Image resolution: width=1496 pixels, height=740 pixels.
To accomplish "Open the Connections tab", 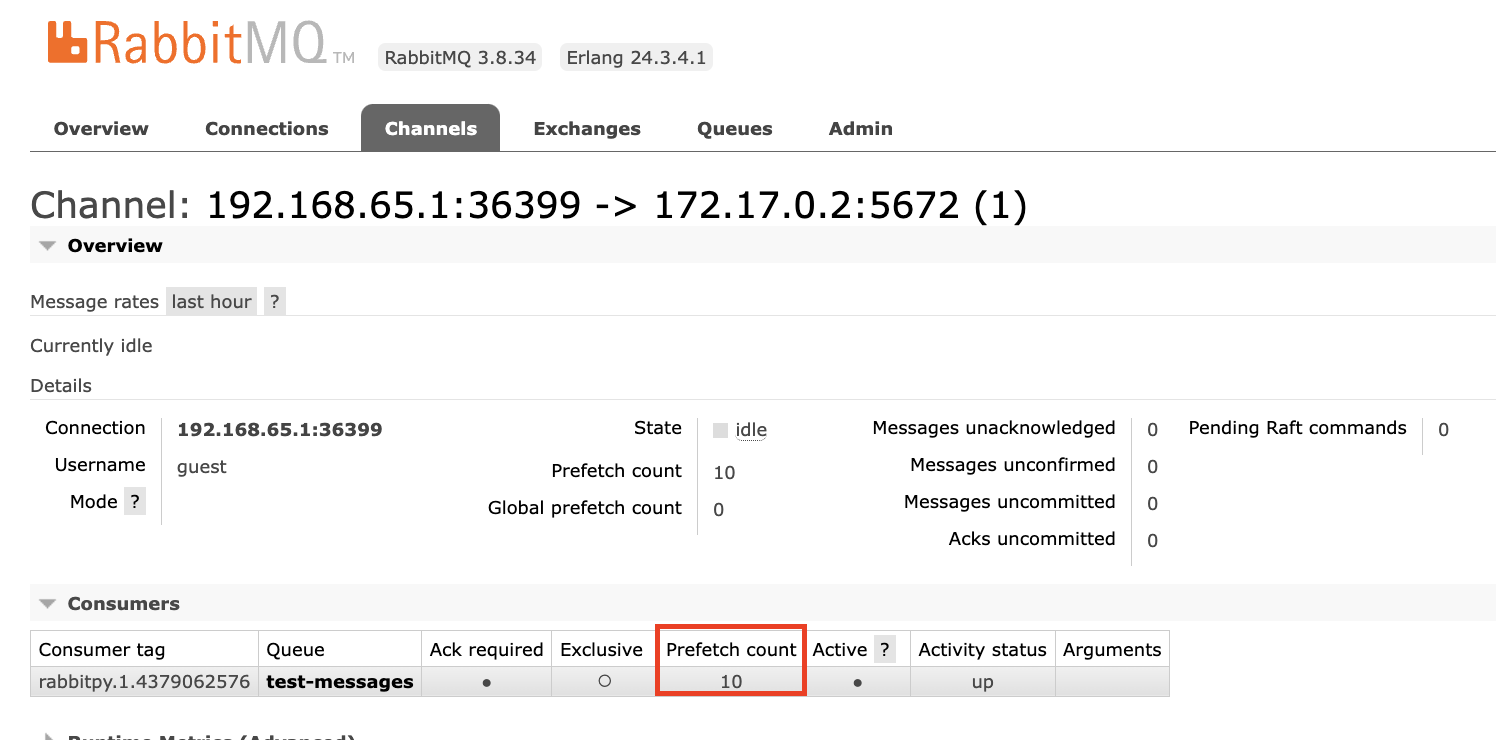I will pyautogui.click(x=267, y=128).
